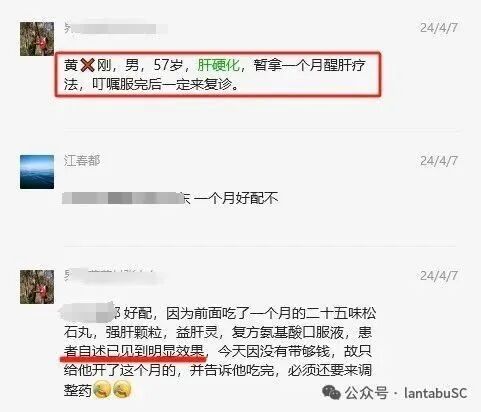Click the underlined phrase 者自述已见到明显效果

[134, 351]
